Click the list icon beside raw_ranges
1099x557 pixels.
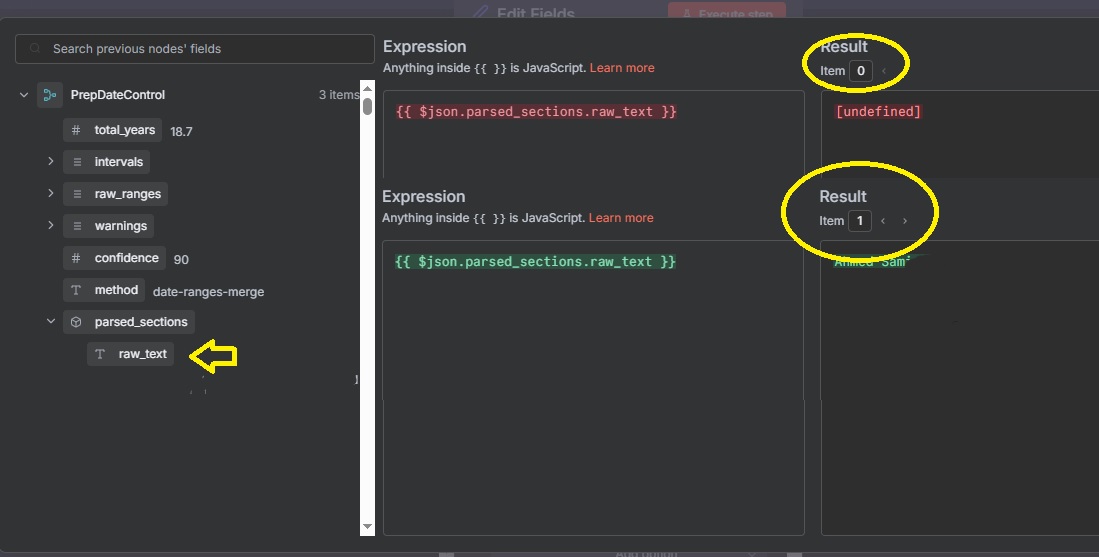pos(76,194)
